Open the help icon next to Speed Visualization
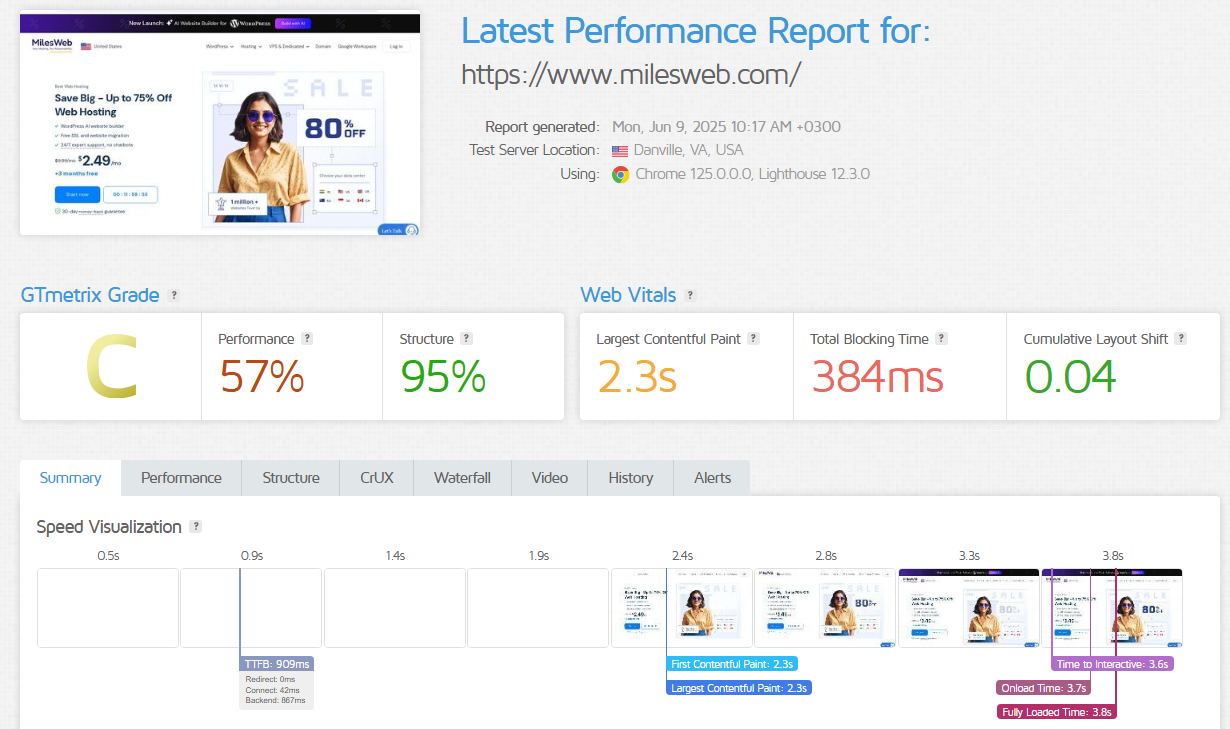The width and height of the screenshot is (1230, 729). click(196, 526)
